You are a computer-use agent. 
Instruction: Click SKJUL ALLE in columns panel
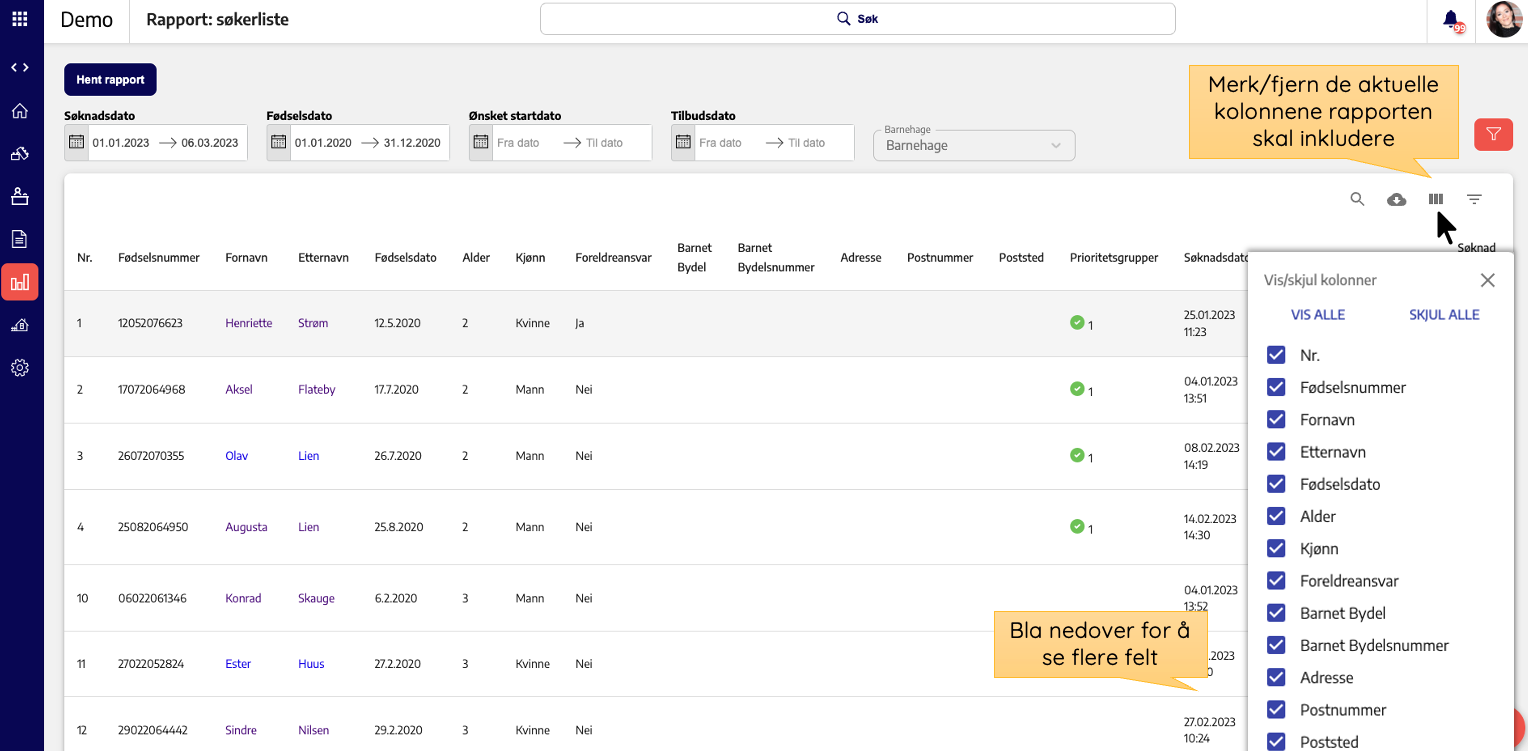1444,314
